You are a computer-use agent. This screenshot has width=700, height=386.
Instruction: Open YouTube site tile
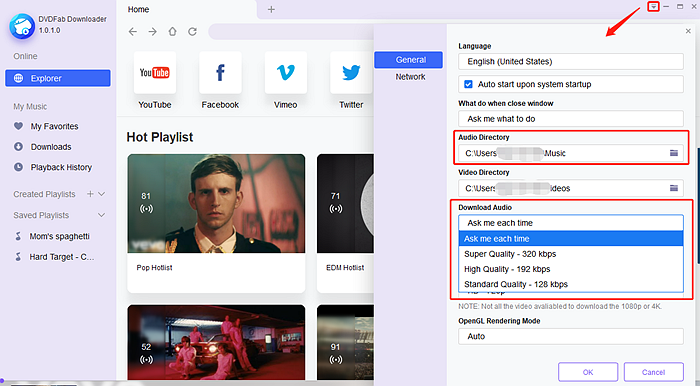click(x=154, y=73)
